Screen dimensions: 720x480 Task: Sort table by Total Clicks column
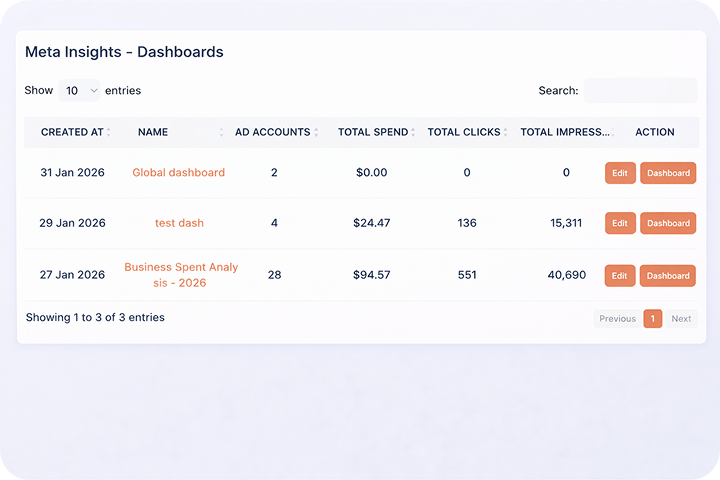click(506, 132)
